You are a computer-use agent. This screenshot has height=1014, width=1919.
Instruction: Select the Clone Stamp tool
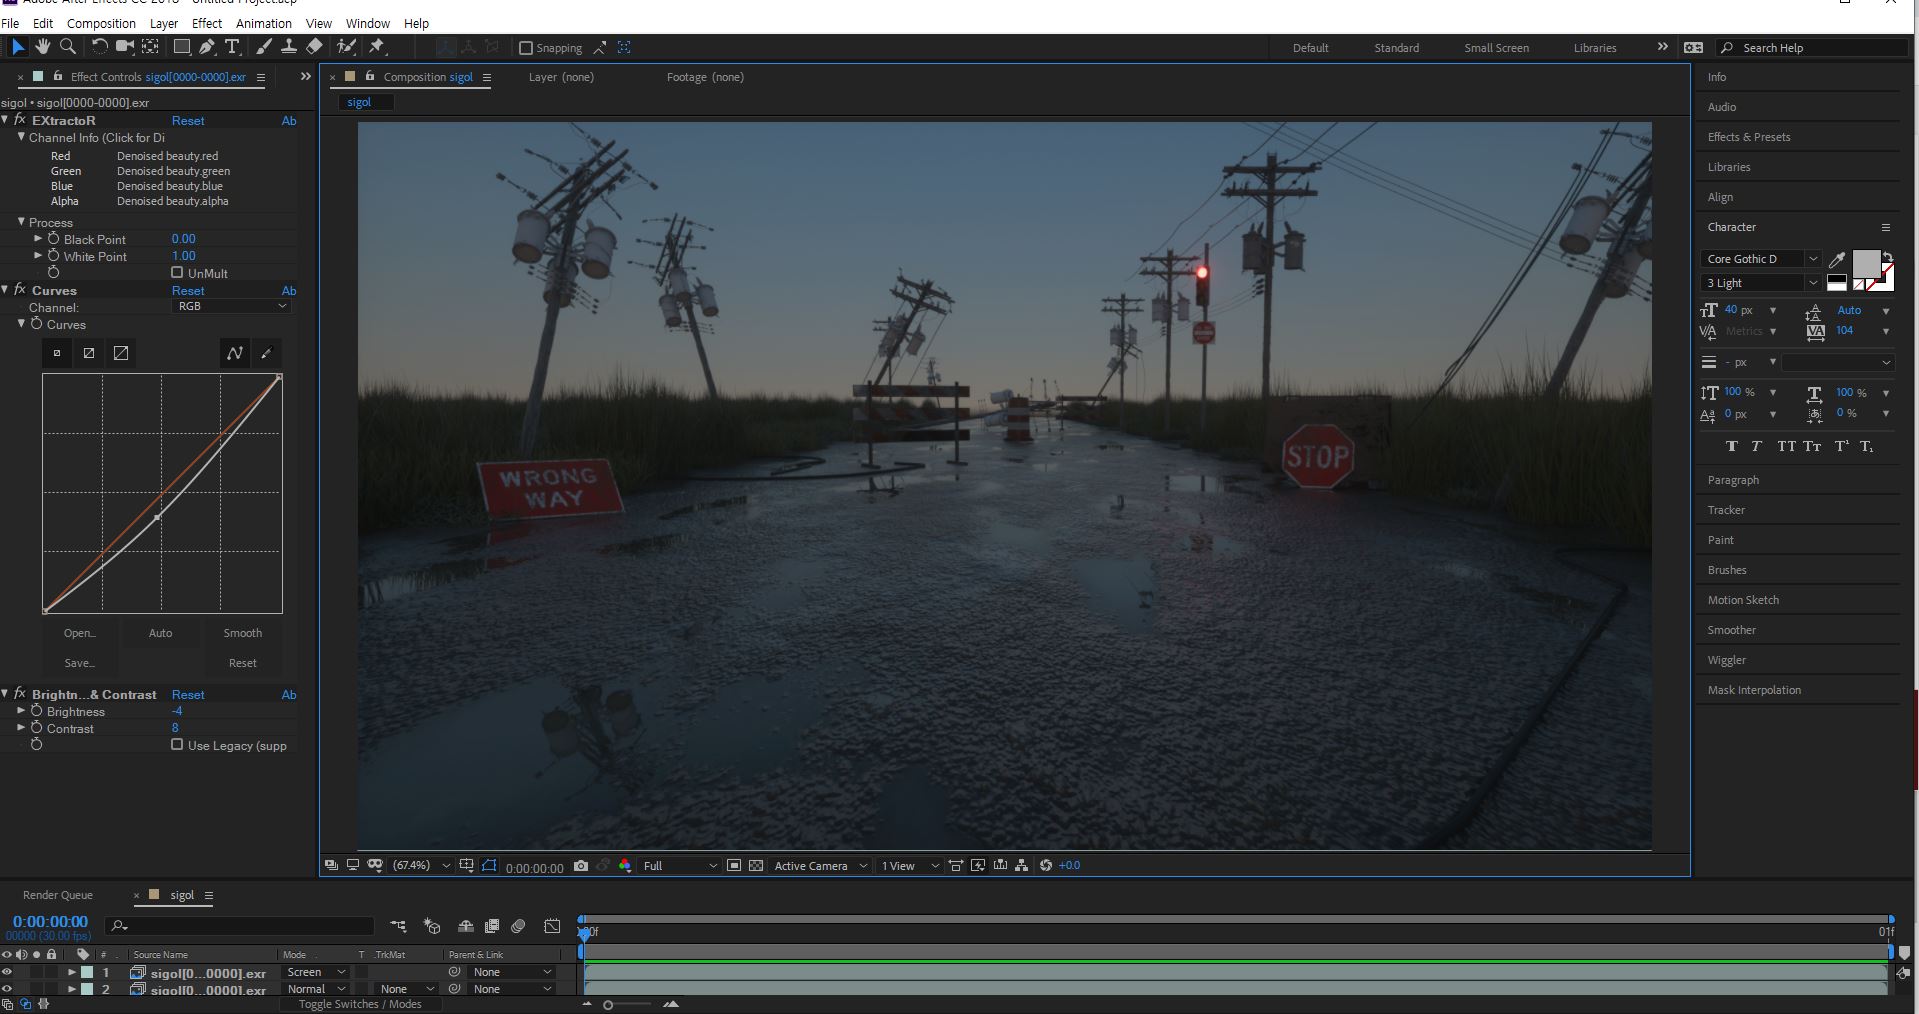coord(288,47)
